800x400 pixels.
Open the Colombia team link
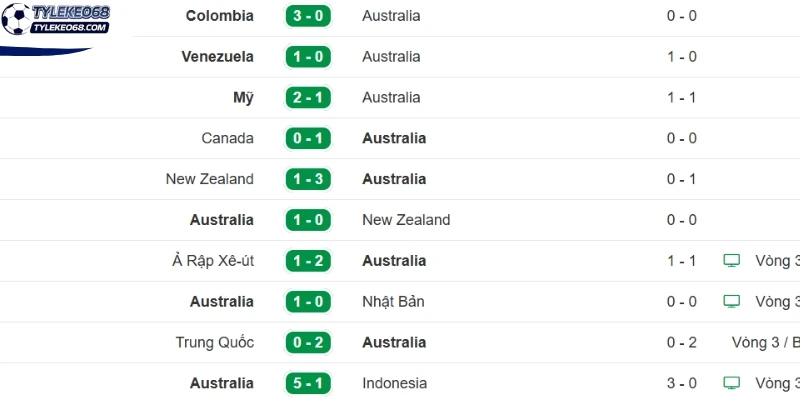click(219, 16)
